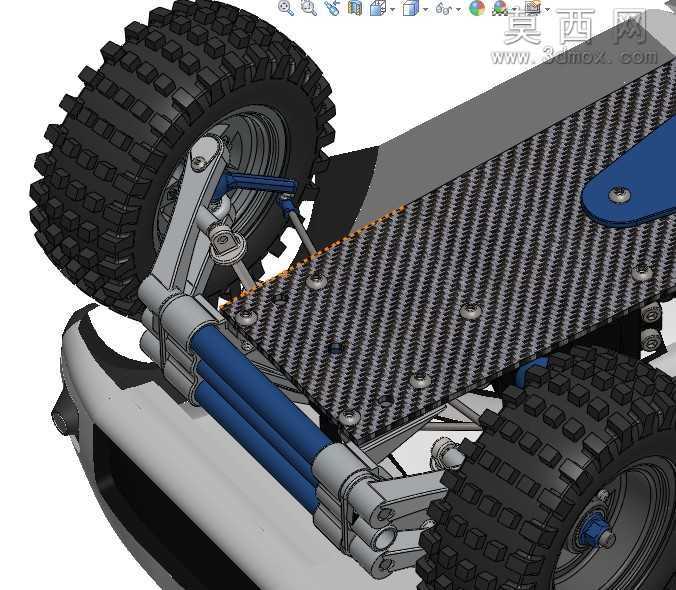Open the View Settings dropdown arrow
This screenshot has height=590, width=676.
[548, 9]
